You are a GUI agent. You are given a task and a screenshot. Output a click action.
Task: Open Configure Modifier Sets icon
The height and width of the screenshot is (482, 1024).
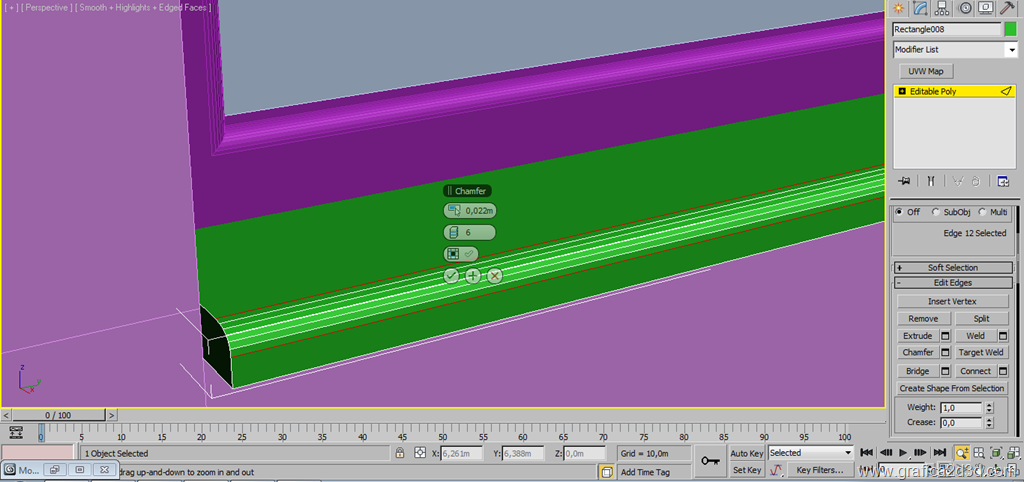[x=1003, y=181]
